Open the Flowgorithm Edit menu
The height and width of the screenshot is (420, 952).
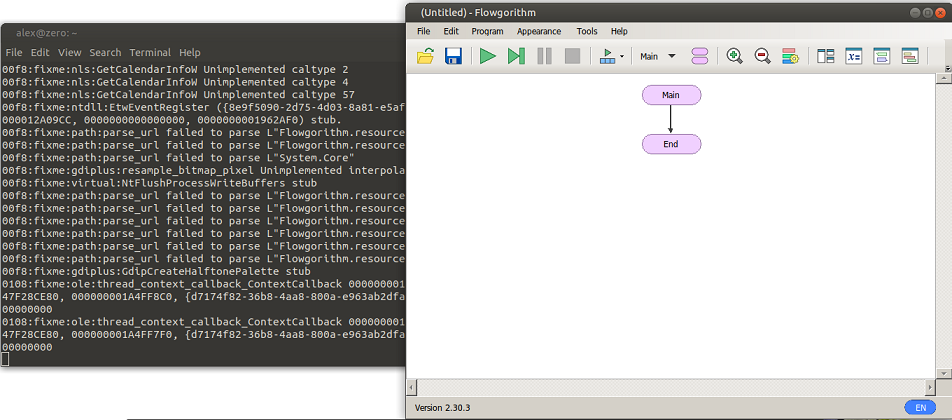click(x=451, y=31)
